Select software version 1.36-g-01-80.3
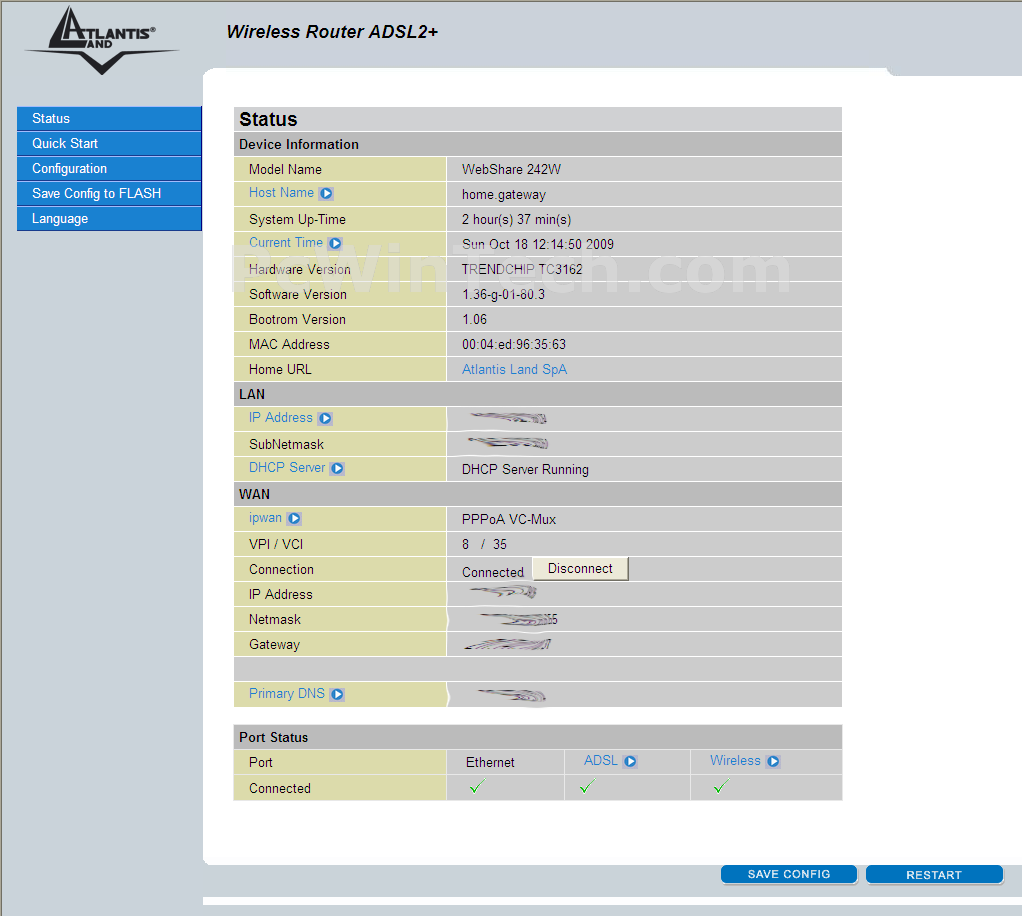The width and height of the screenshot is (1022, 916). click(503, 294)
